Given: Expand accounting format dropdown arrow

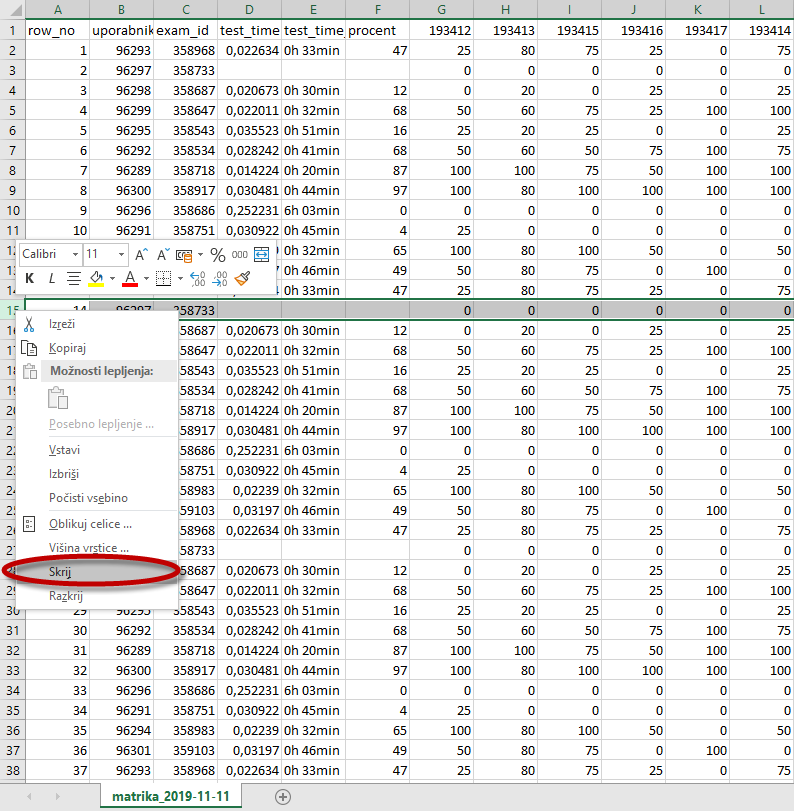Looking at the screenshot, I should 200,254.
